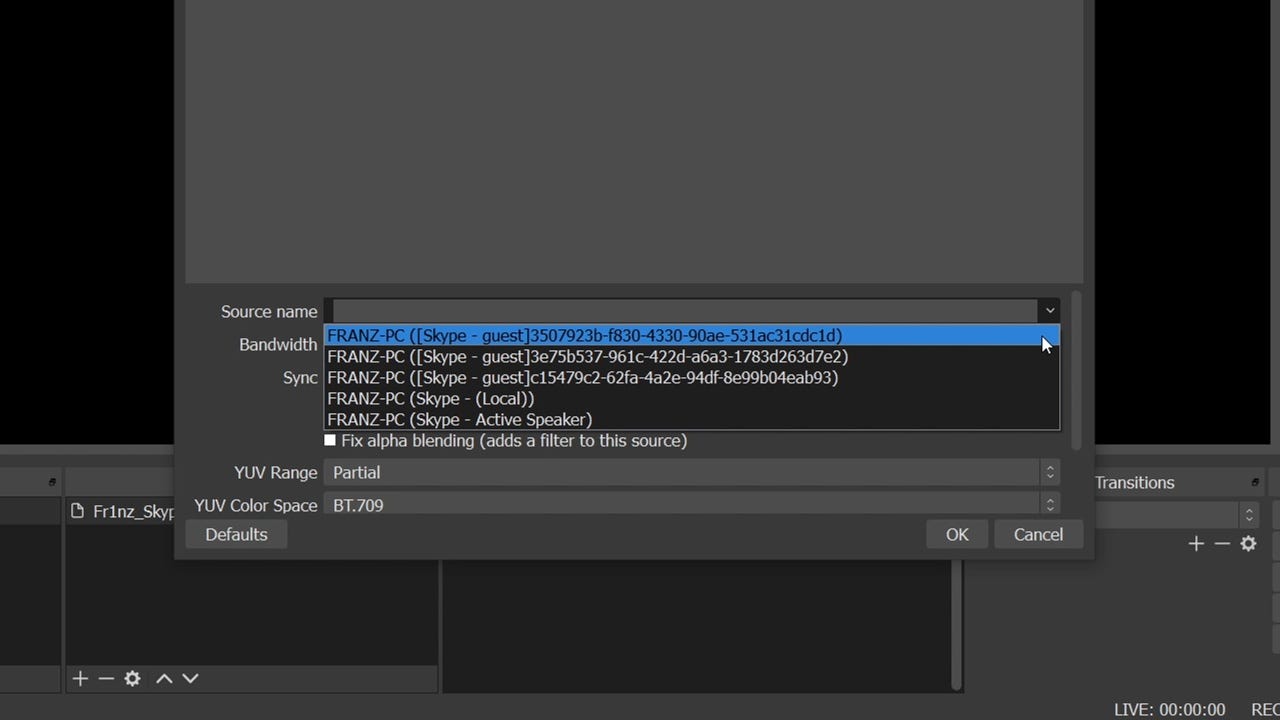This screenshot has height=720, width=1280.
Task: Add a transition with plus icon
Action: tap(1196, 543)
